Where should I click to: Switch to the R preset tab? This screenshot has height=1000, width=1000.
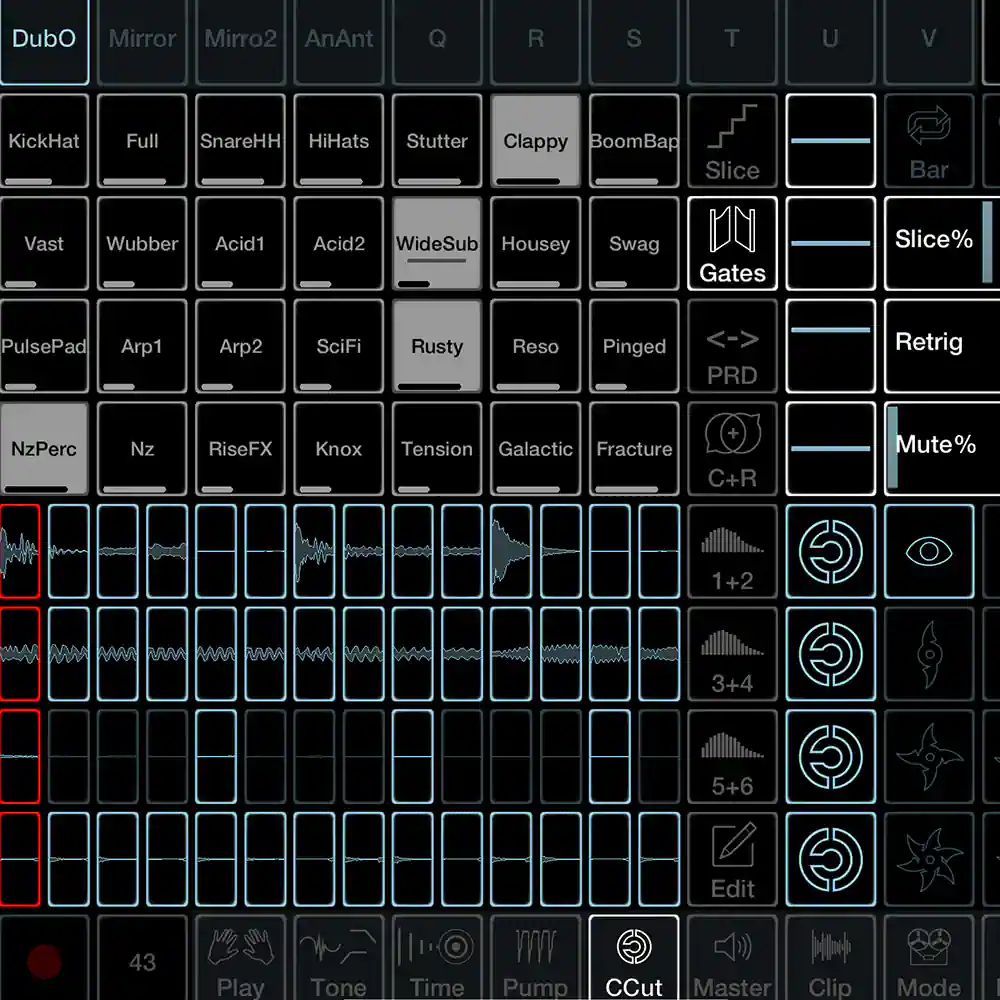tap(535, 40)
